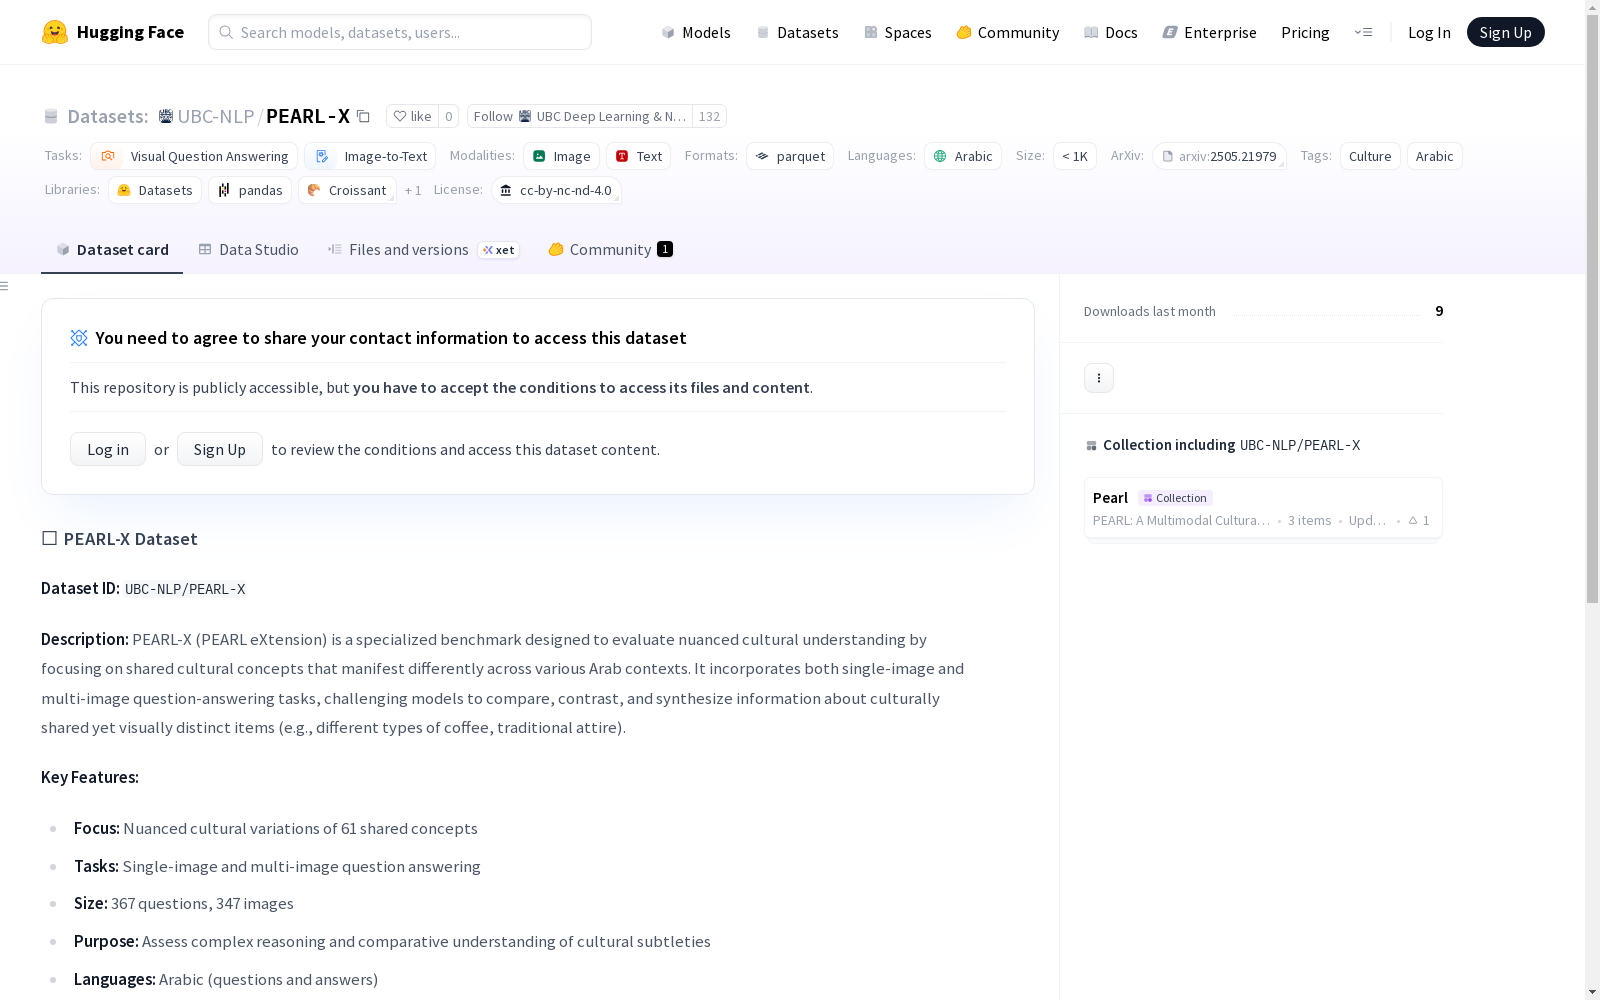Image resolution: width=1600 pixels, height=1000 pixels.
Task: Click the Hugging Face logo icon
Action: [55, 32]
